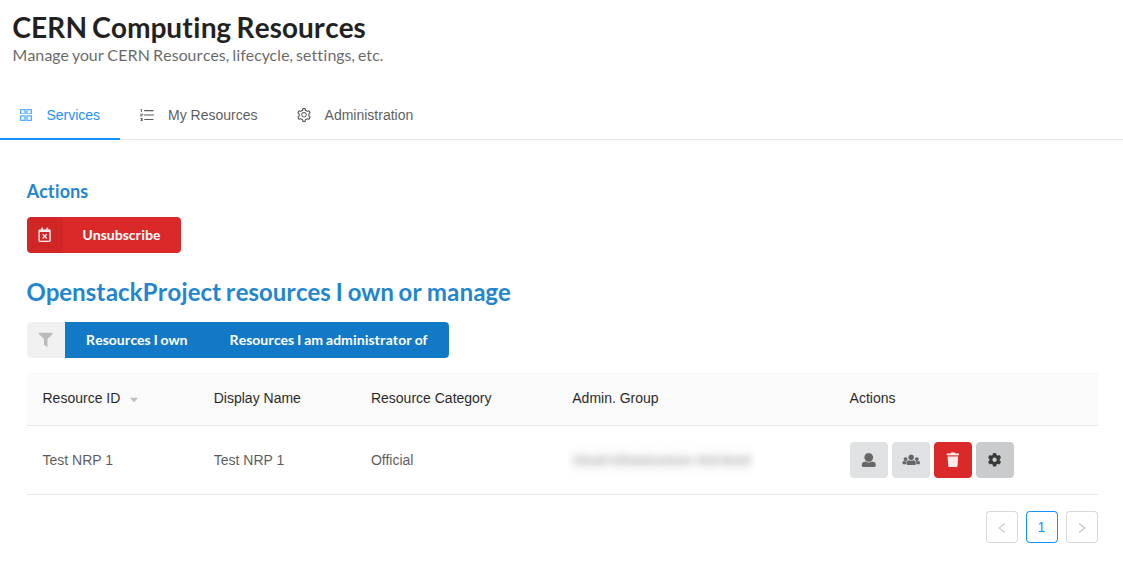Screen dimensions: 1123x575
Task: Open the Administration tab
Action: pos(355,115)
